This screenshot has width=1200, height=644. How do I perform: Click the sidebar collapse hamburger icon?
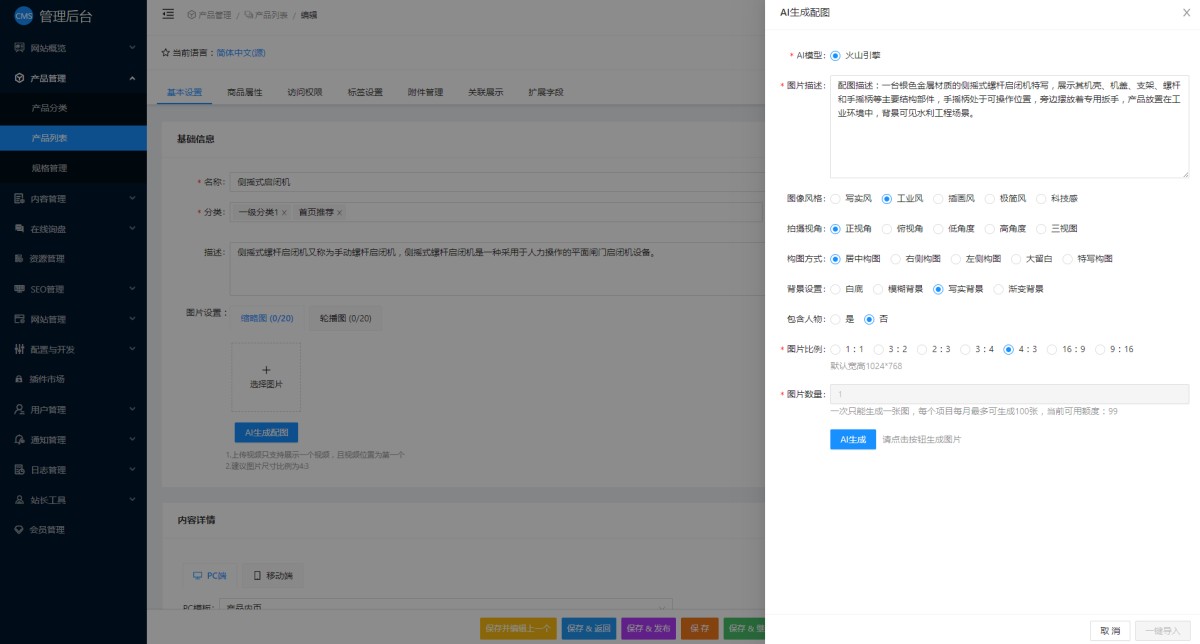167,14
